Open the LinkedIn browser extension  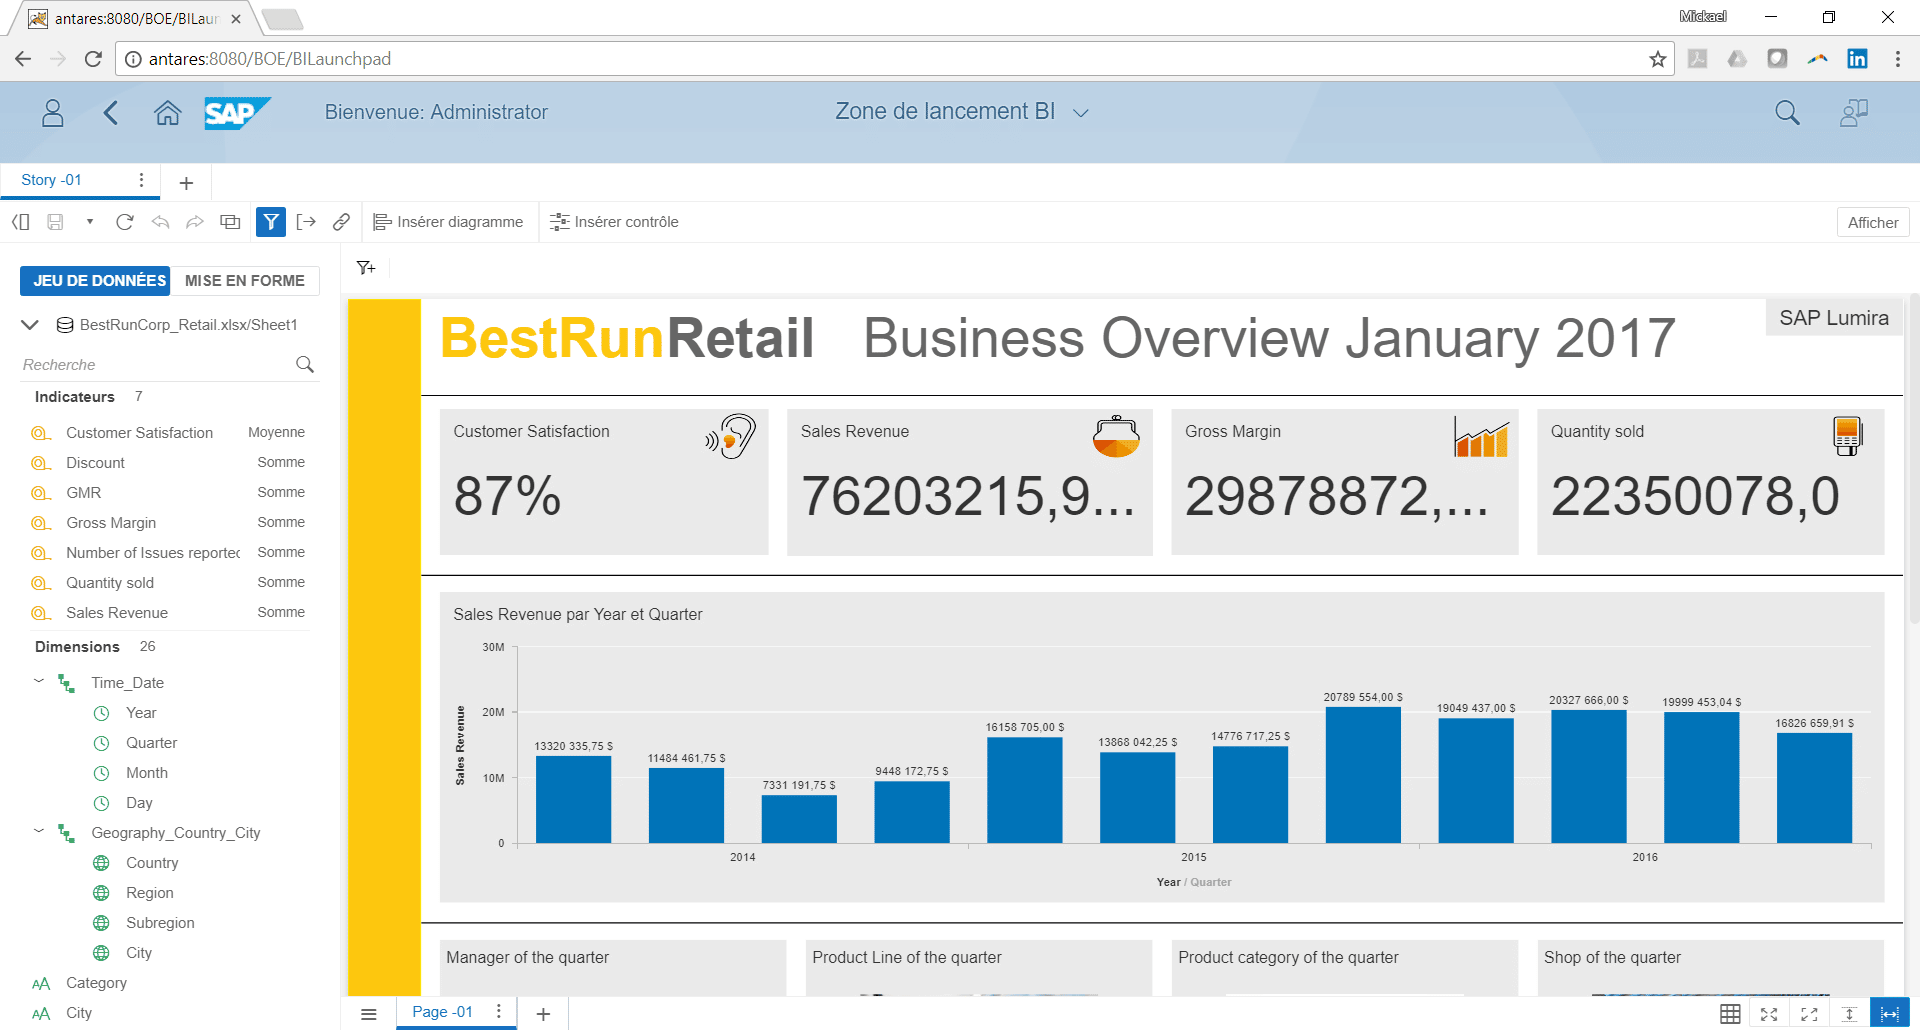tap(1857, 59)
